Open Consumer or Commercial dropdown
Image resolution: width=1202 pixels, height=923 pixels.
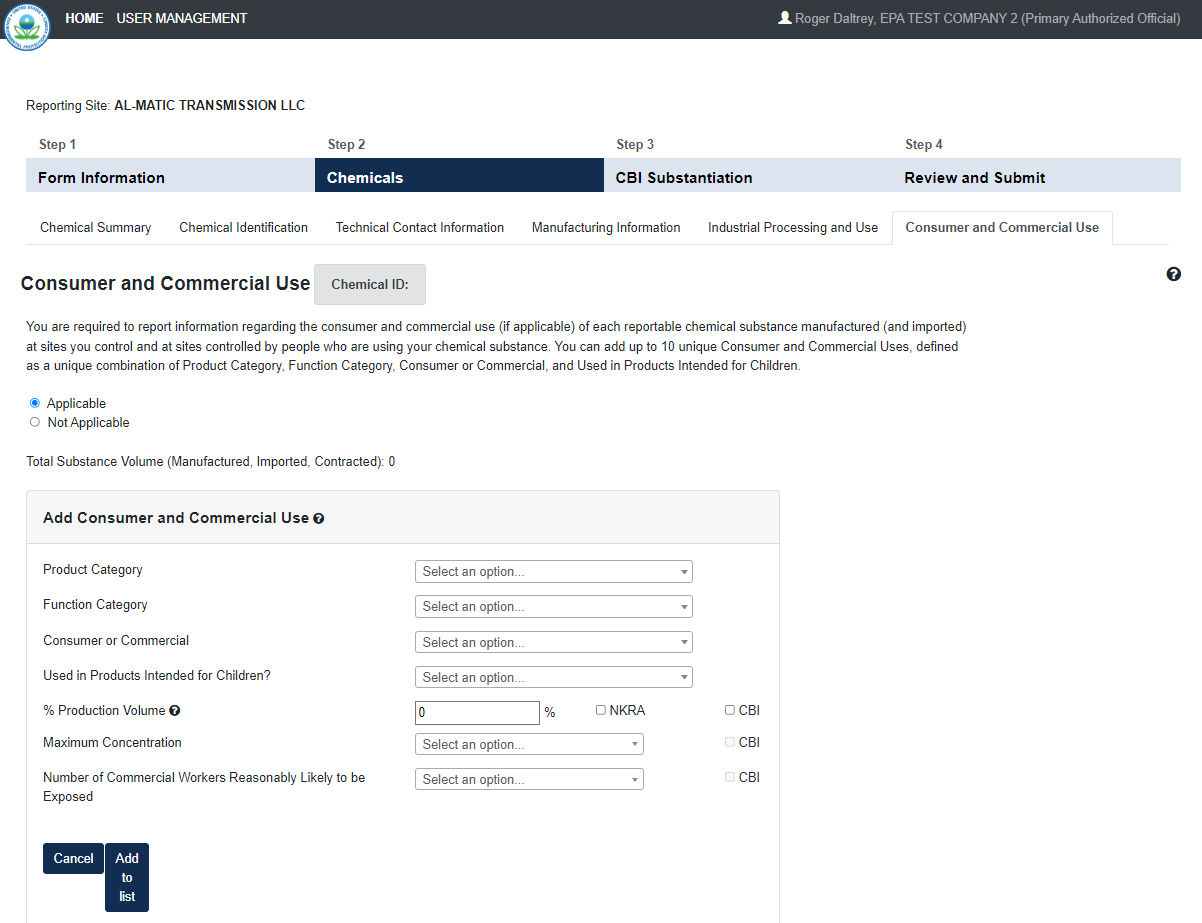pyautogui.click(x=553, y=642)
